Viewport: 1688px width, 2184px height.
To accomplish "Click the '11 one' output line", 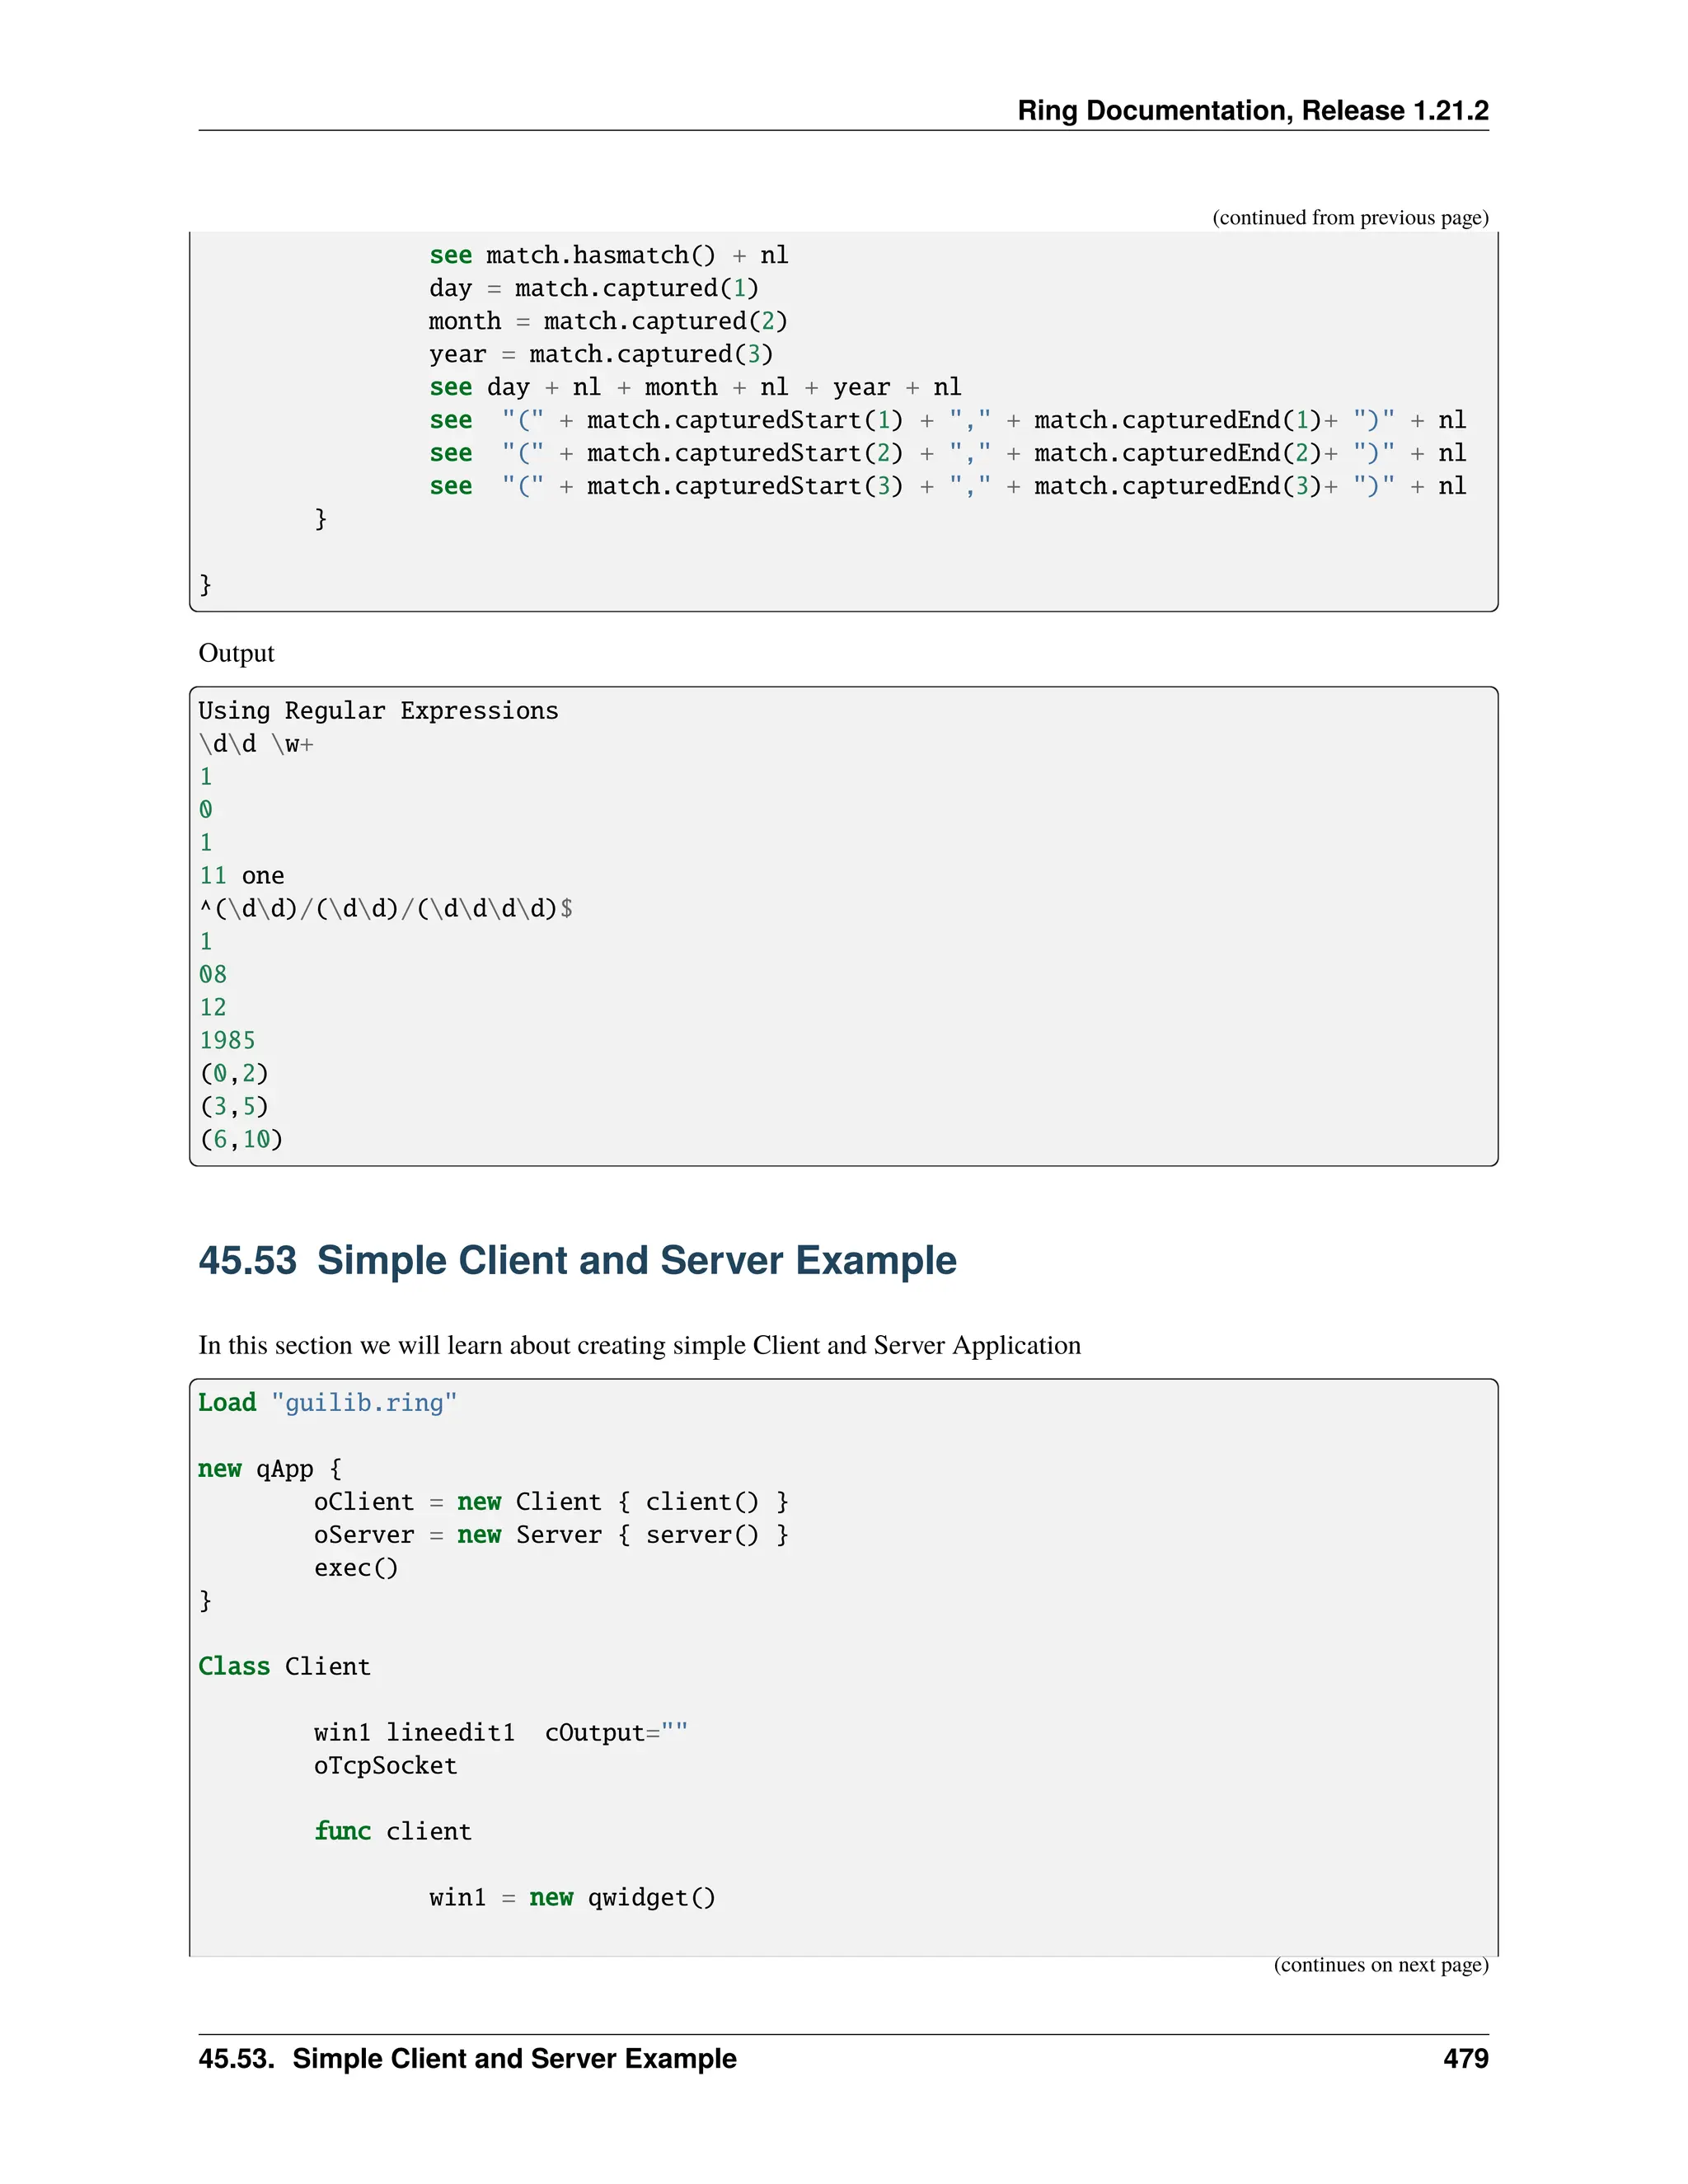I will click(x=241, y=875).
